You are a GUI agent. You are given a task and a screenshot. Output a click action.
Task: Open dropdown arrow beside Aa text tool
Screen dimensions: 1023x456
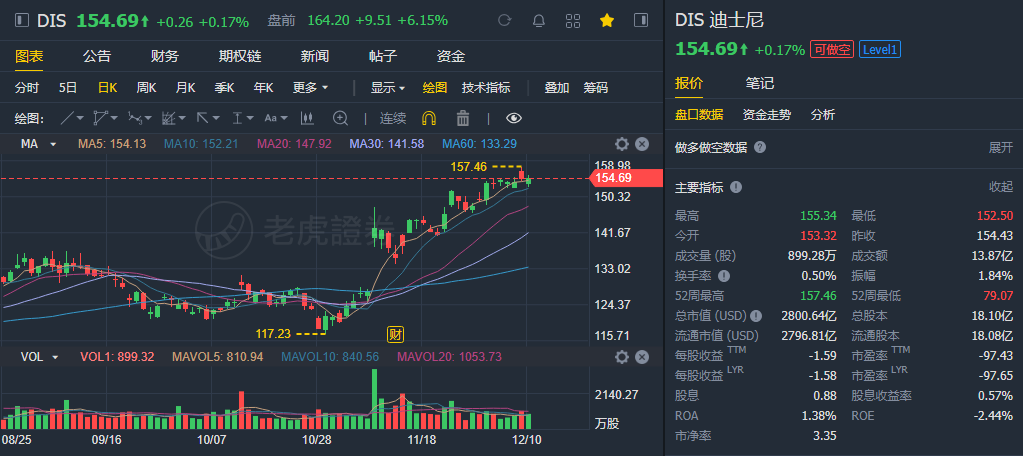click(x=285, y=119)
